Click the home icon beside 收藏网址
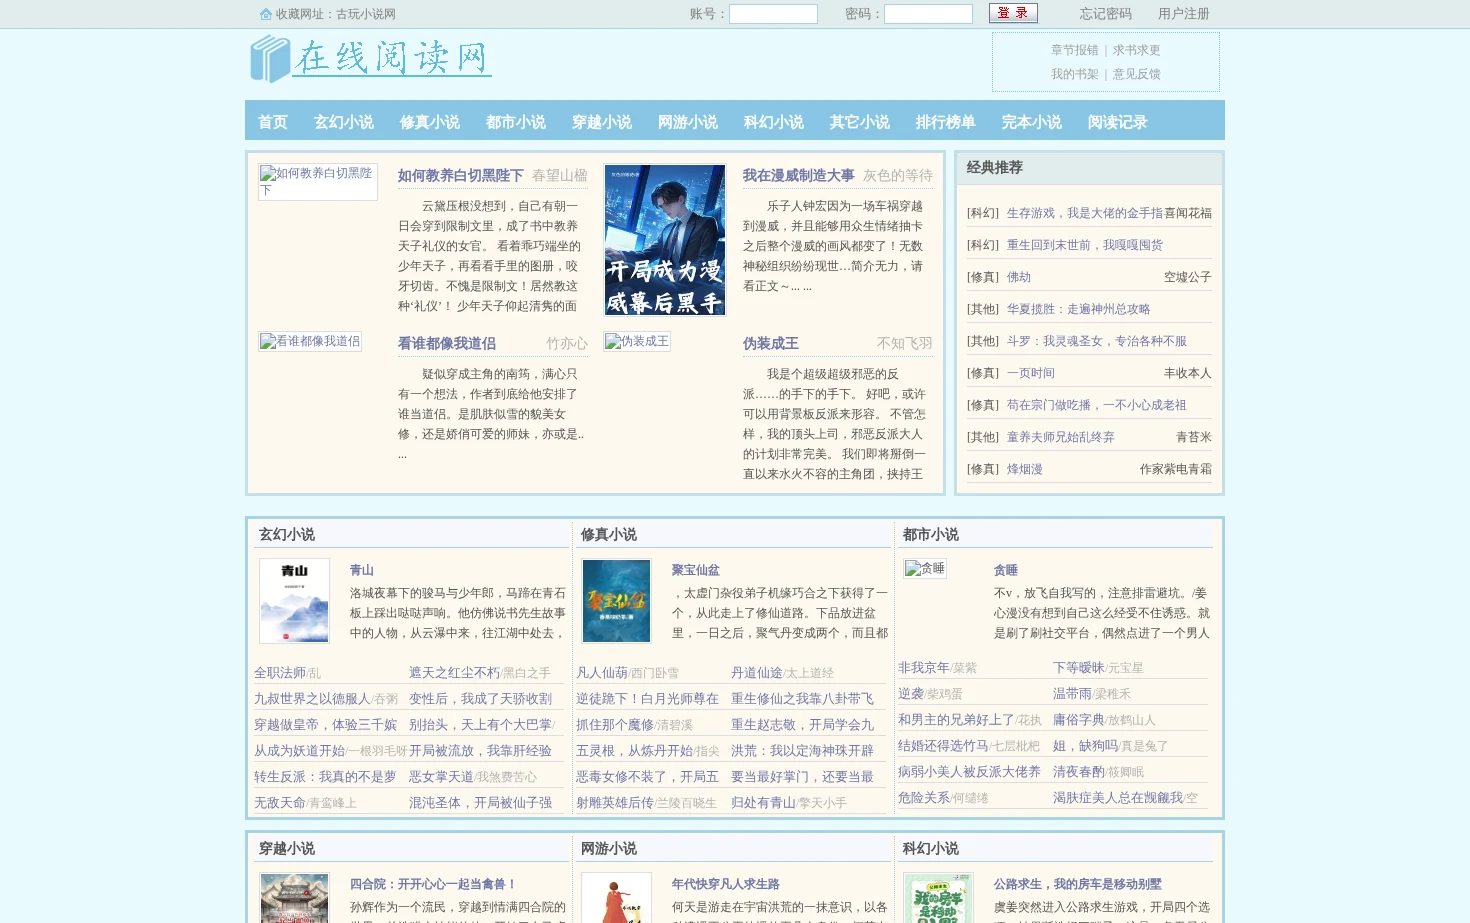 coord(266,14)
